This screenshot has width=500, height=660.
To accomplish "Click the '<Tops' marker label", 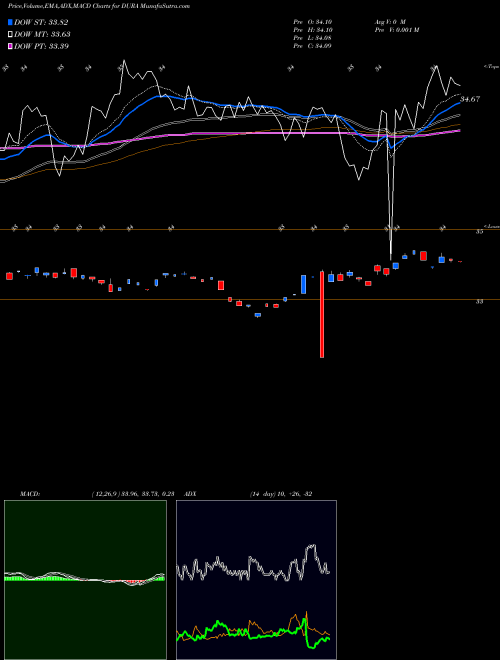I will (491, 67).
